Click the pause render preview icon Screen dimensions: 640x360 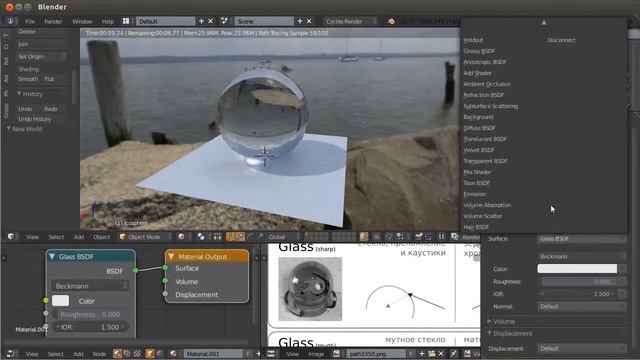click(x=441, y=236)
